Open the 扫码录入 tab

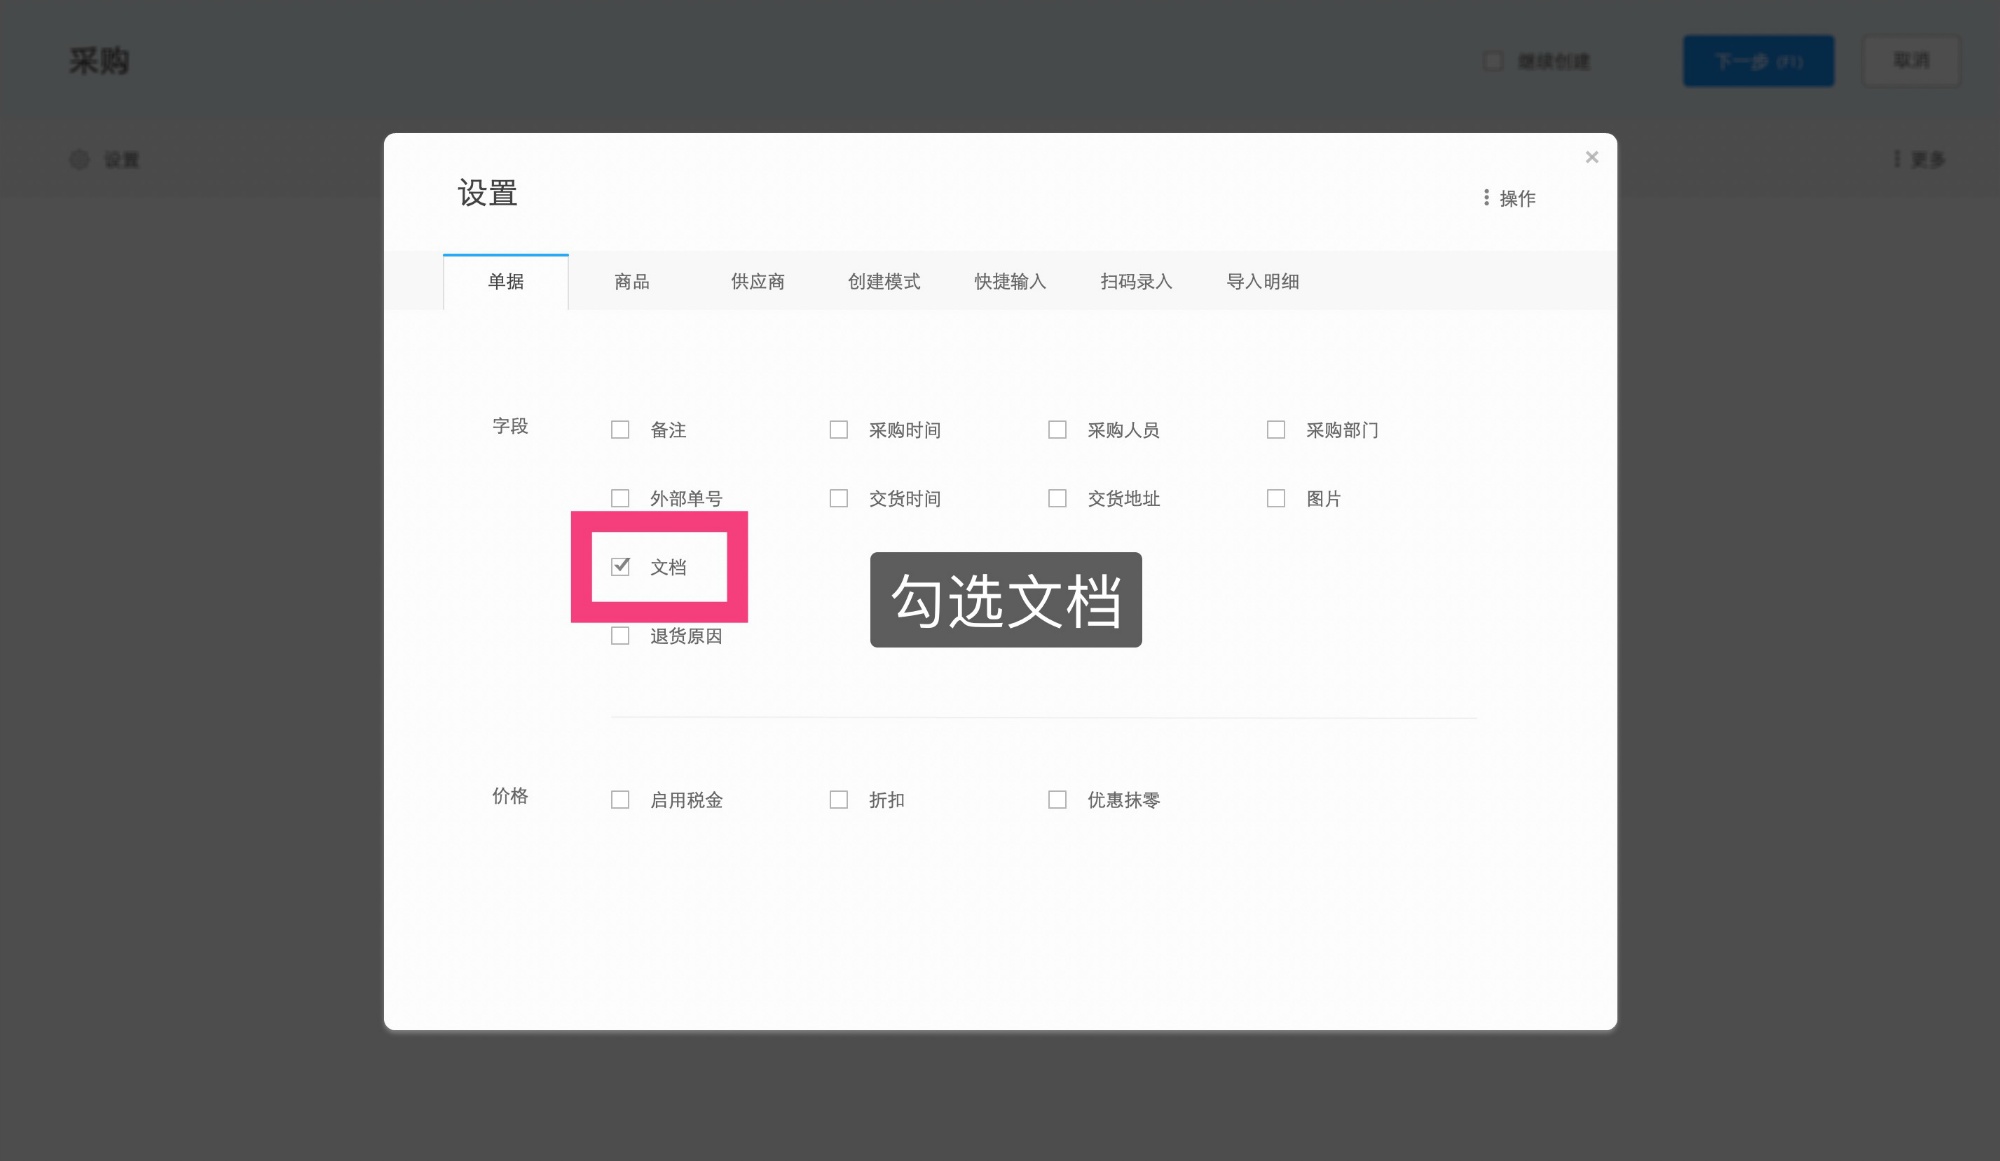1136,281
